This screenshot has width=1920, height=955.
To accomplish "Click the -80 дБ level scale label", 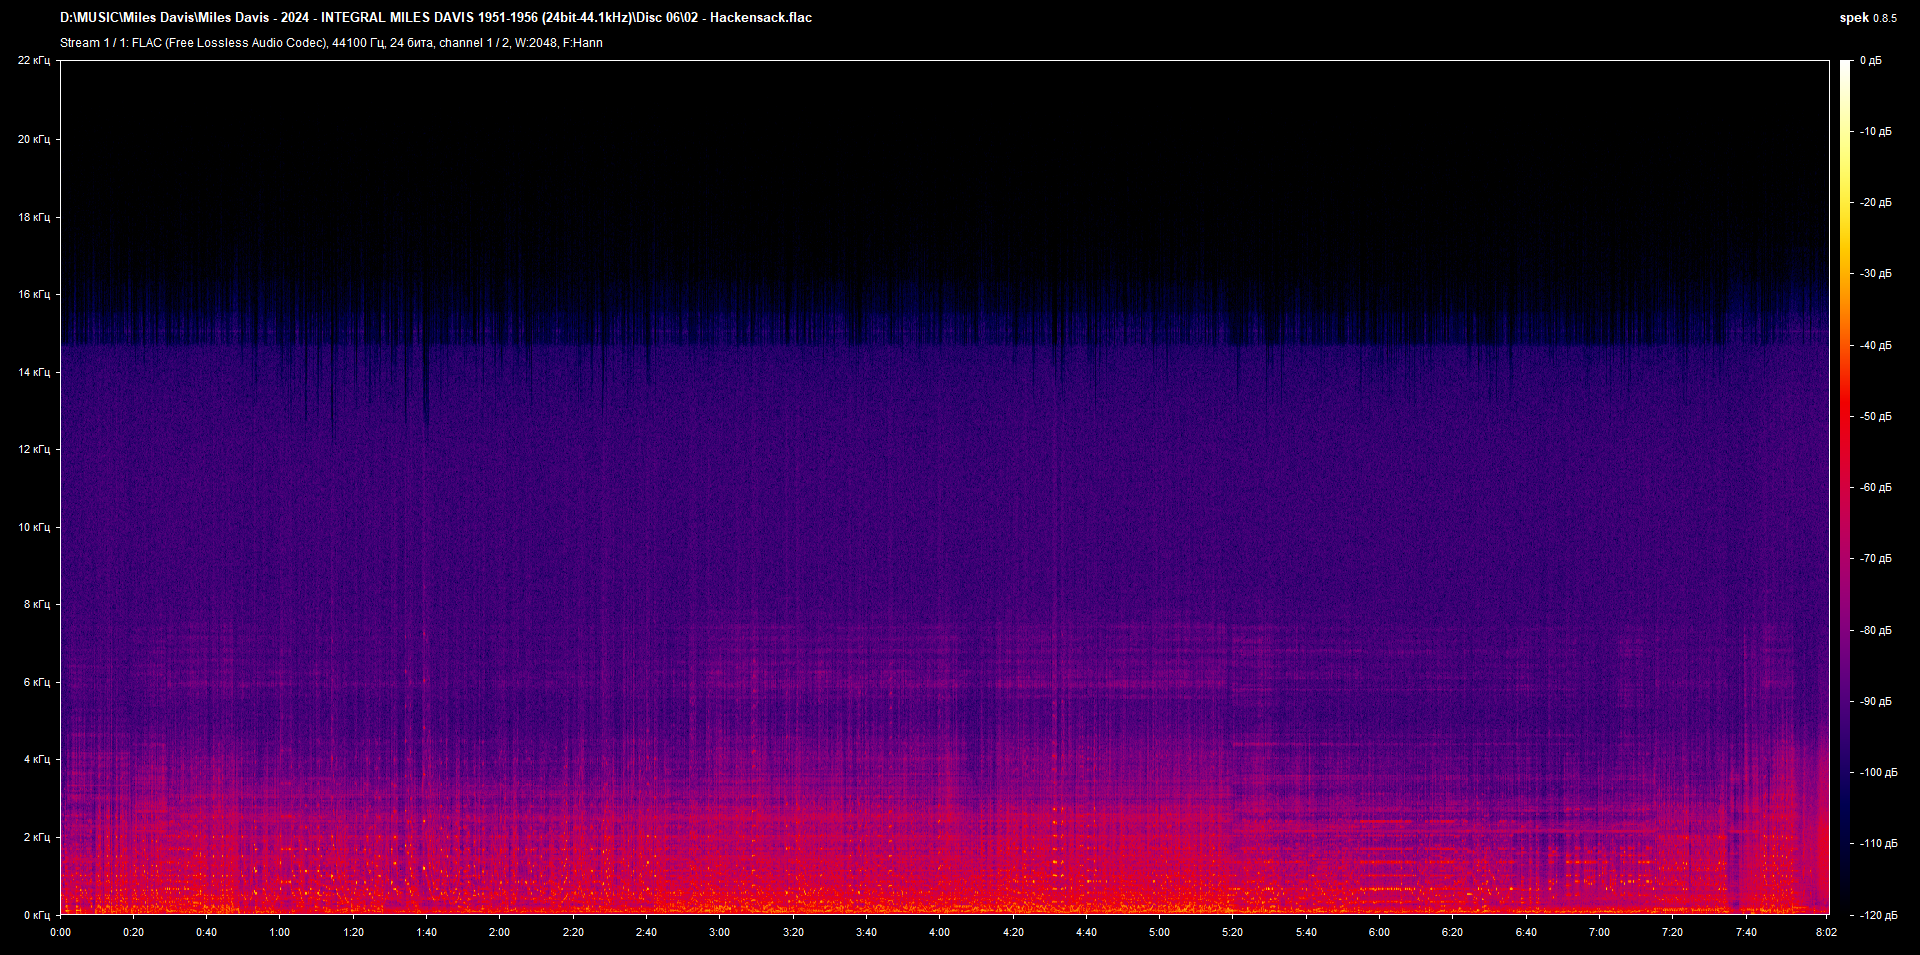I will point(1876,631).
